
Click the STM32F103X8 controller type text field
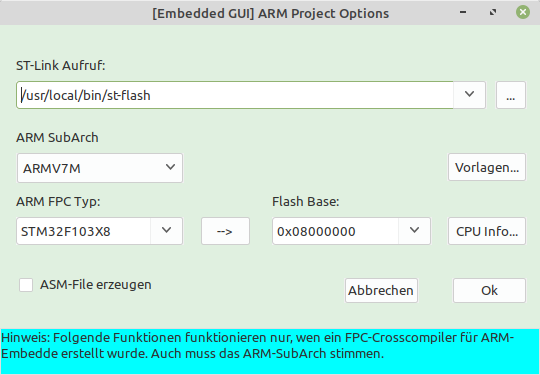(x=83, y=231)
